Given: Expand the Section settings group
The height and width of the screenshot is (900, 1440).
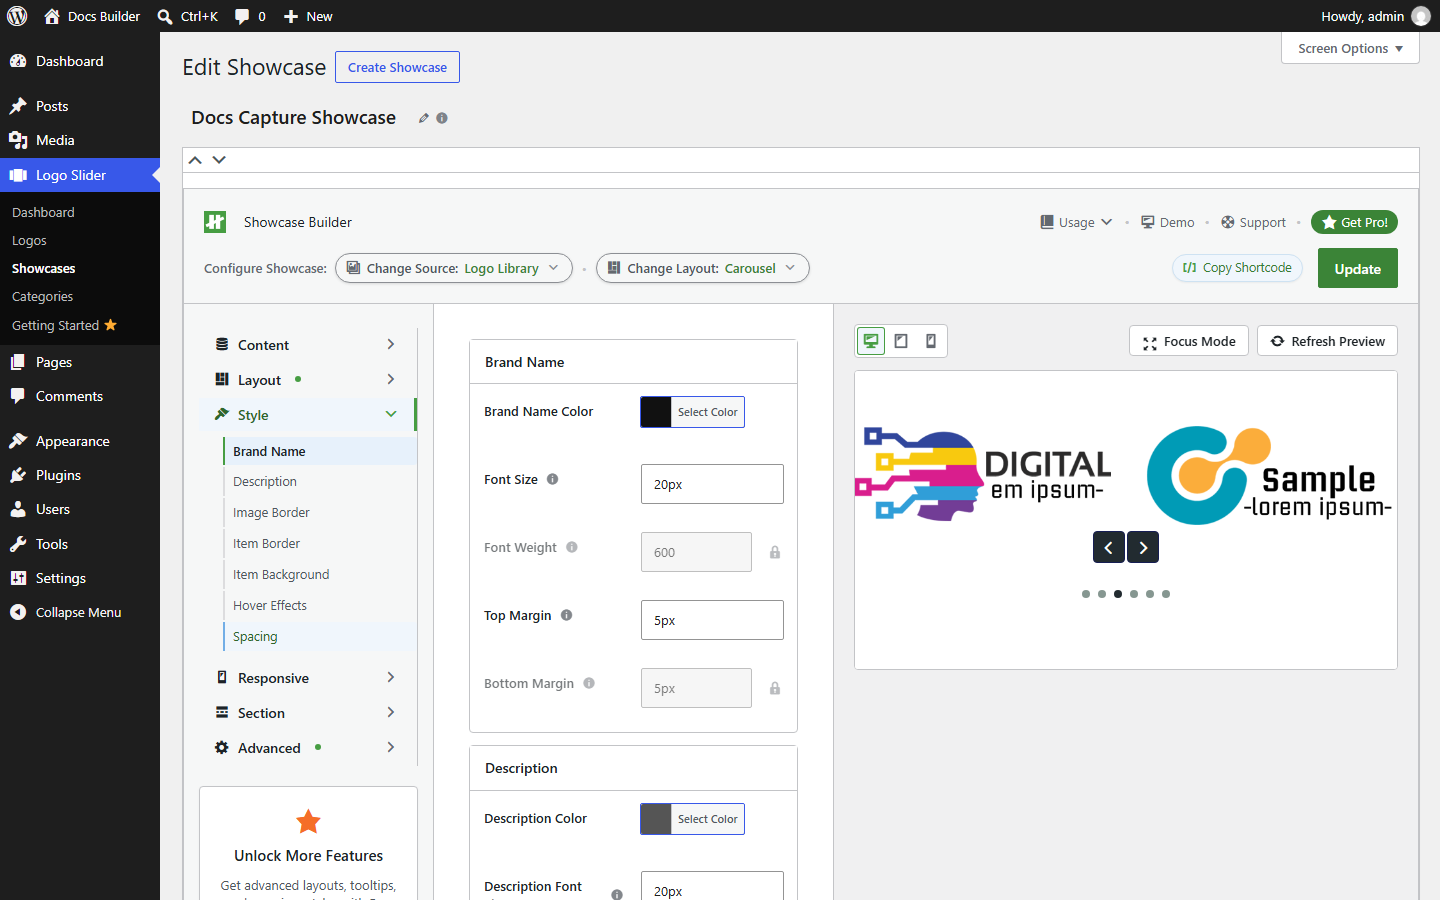Looking at the screenshot, I should (306, 713).
